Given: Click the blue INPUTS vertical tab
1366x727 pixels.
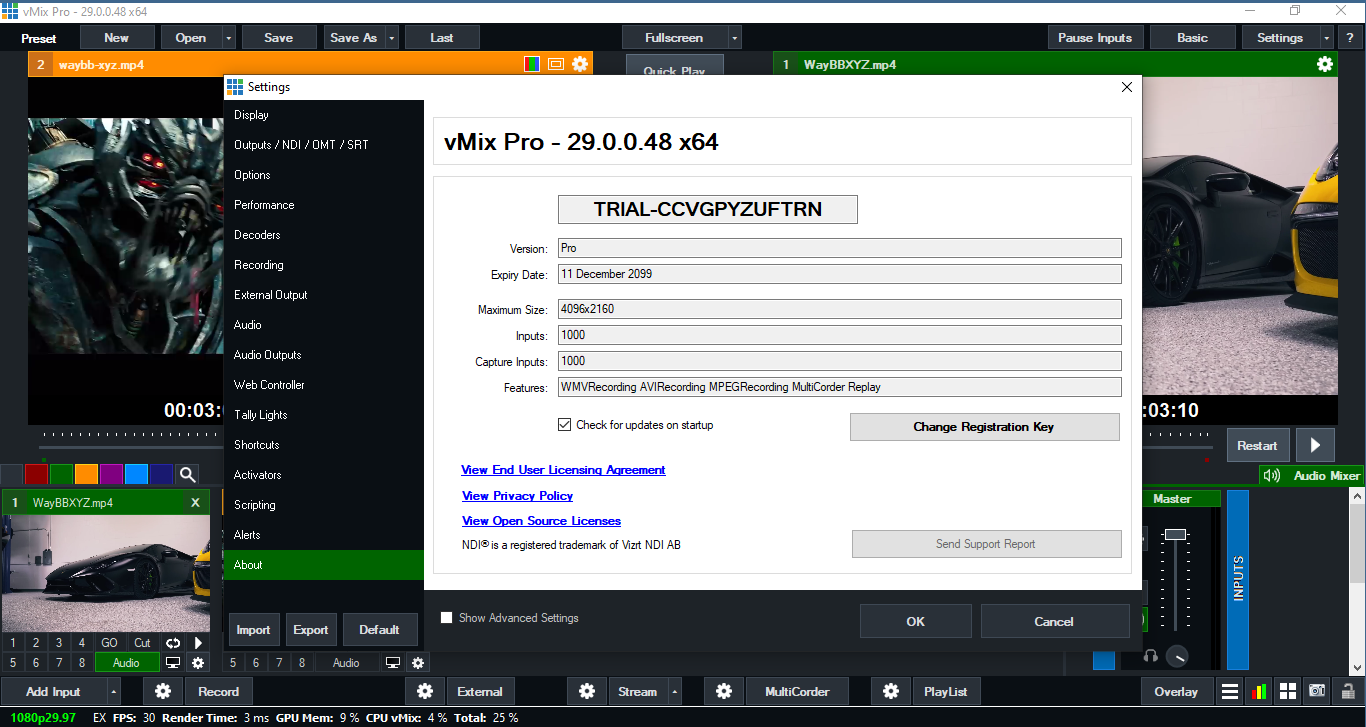Looking at the screenshot, I should pos(1238,579).
